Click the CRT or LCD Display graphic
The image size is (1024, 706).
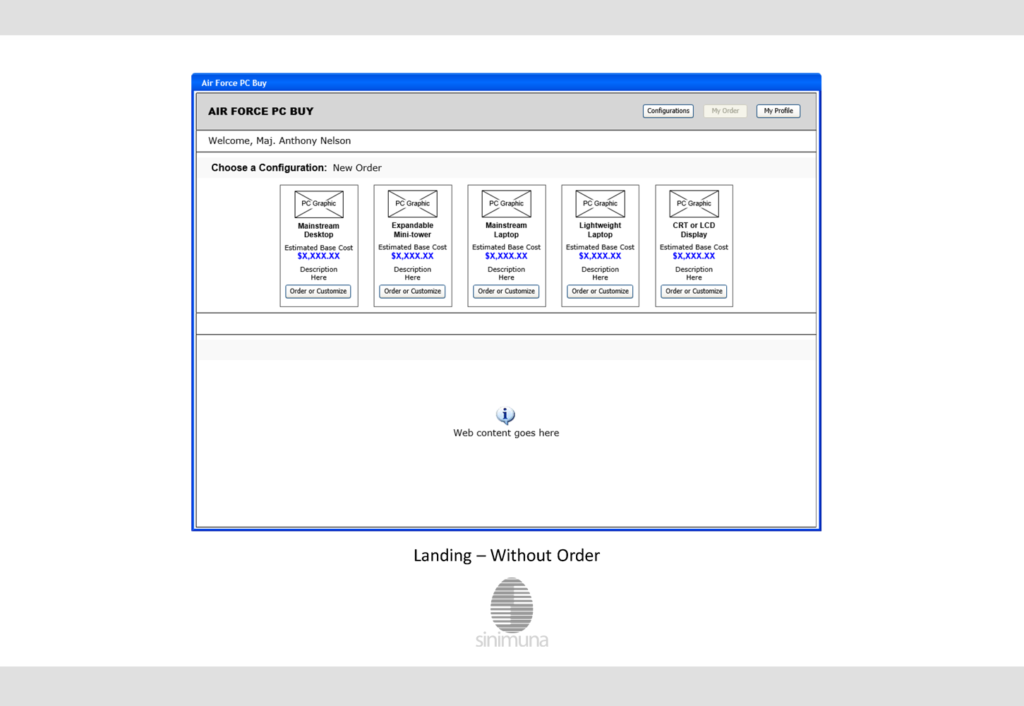[x=694, y=204]
